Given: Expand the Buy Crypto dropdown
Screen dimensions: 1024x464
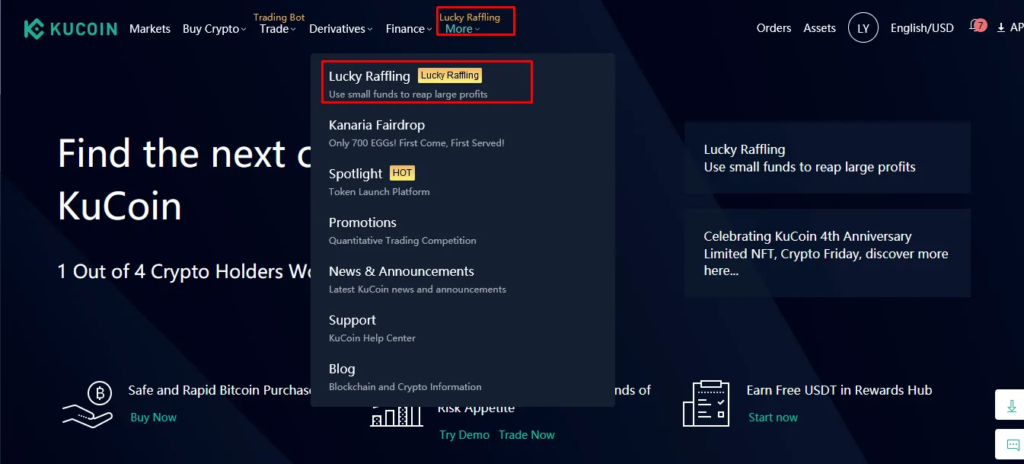Looking at the screenshot, I should tap(214, 28).
